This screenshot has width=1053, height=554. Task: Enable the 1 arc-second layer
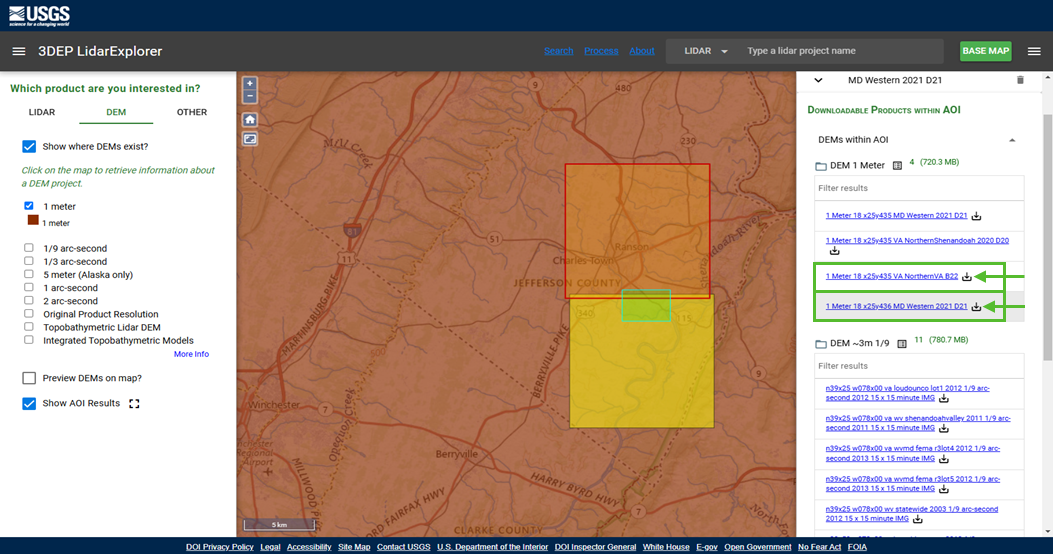[29, 287]
